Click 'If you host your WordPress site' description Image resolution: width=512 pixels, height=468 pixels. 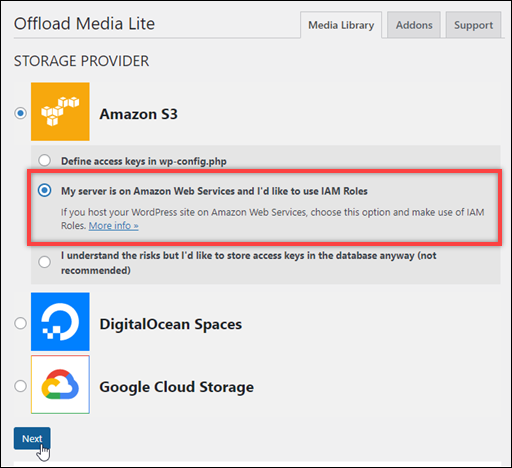[x=272, y=219]
